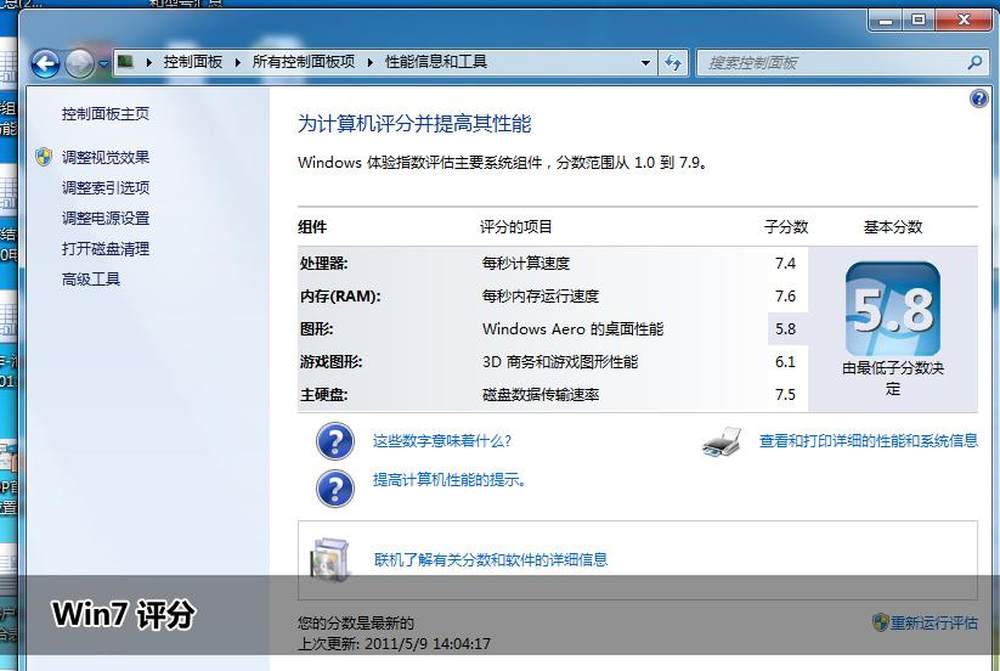Click the question icon beside 这些数字意味着什么
The height and width of the screenshot is (671, 1000).
point(335,441)
